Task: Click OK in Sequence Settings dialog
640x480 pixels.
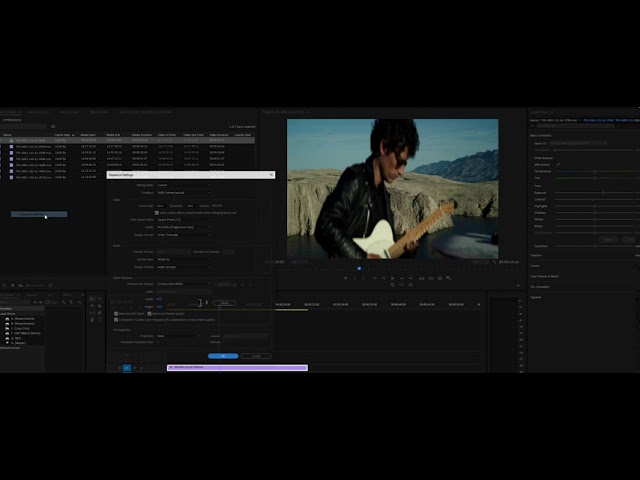Action: click(x=223, y=356)
